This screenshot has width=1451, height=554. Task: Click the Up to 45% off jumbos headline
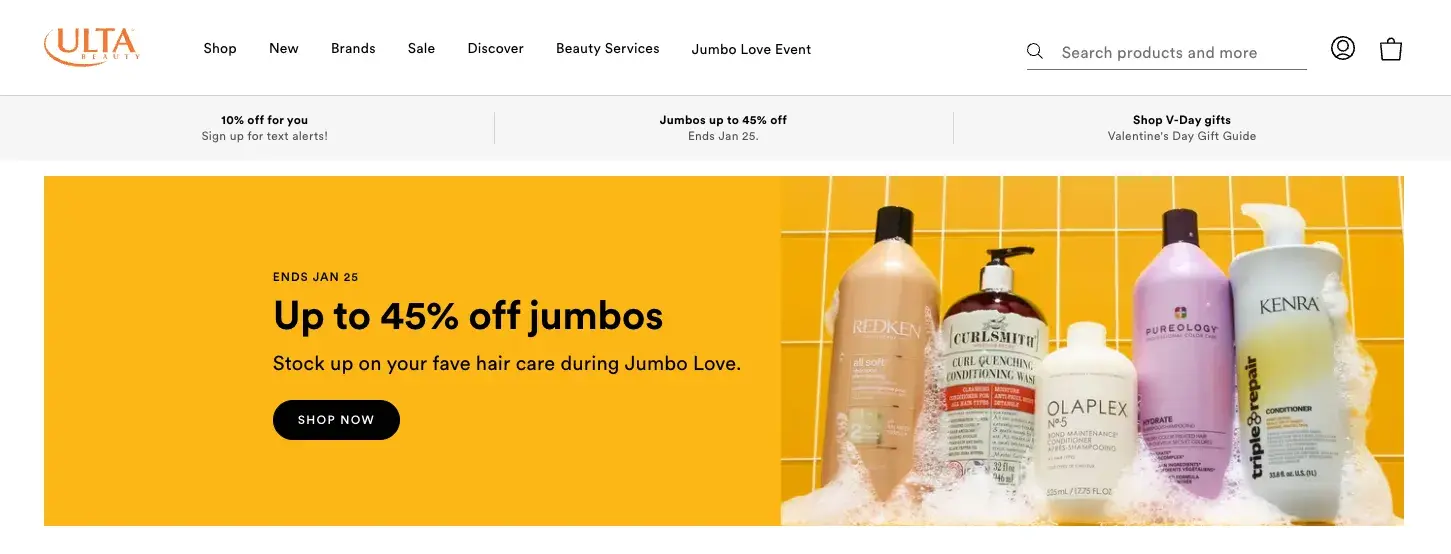(468, 316)
